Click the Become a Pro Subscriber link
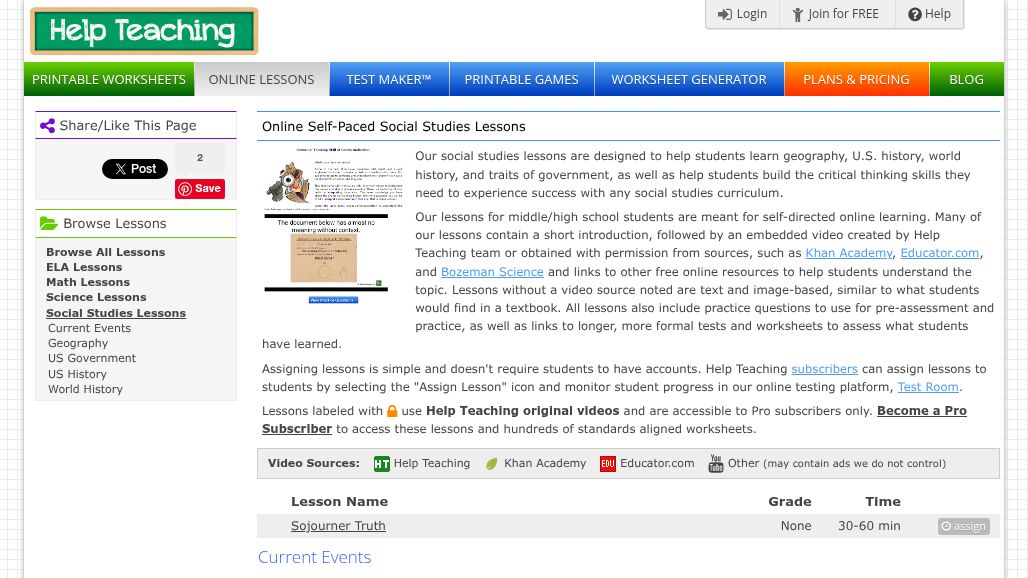The image size is (1028, 578). point(921,411)
